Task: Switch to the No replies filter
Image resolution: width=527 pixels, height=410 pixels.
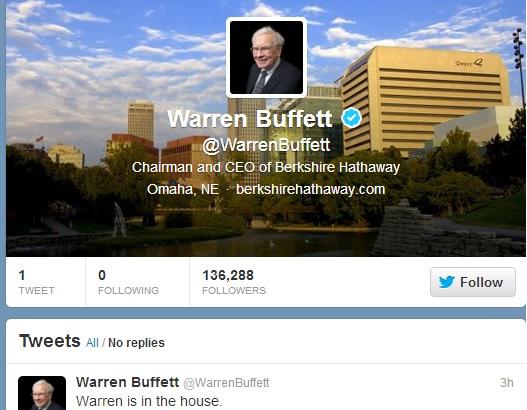Action: (x=136, y=343)
